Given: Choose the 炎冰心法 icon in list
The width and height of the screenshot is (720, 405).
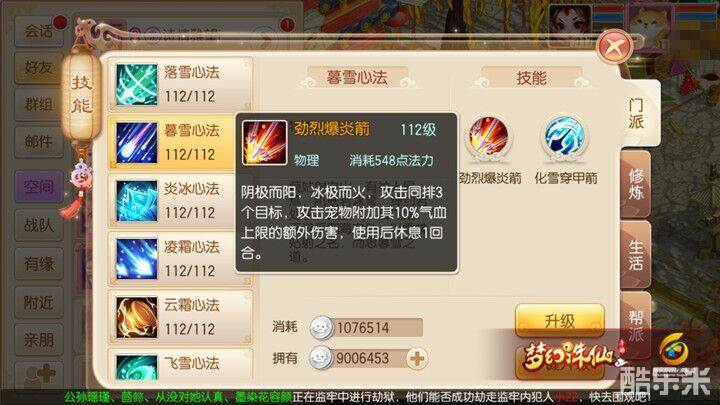Looking at the screenshot, I should click(x=136, y=201).
